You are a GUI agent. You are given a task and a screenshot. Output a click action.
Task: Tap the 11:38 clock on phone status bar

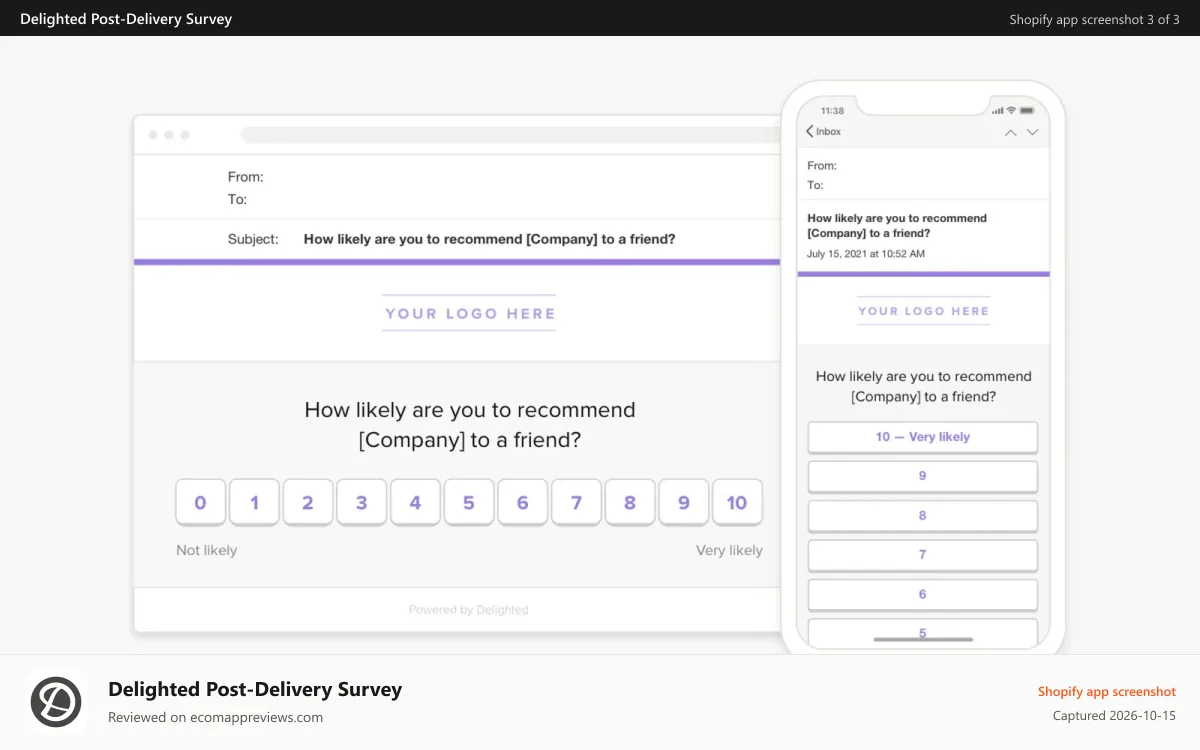tap(832, 110)
